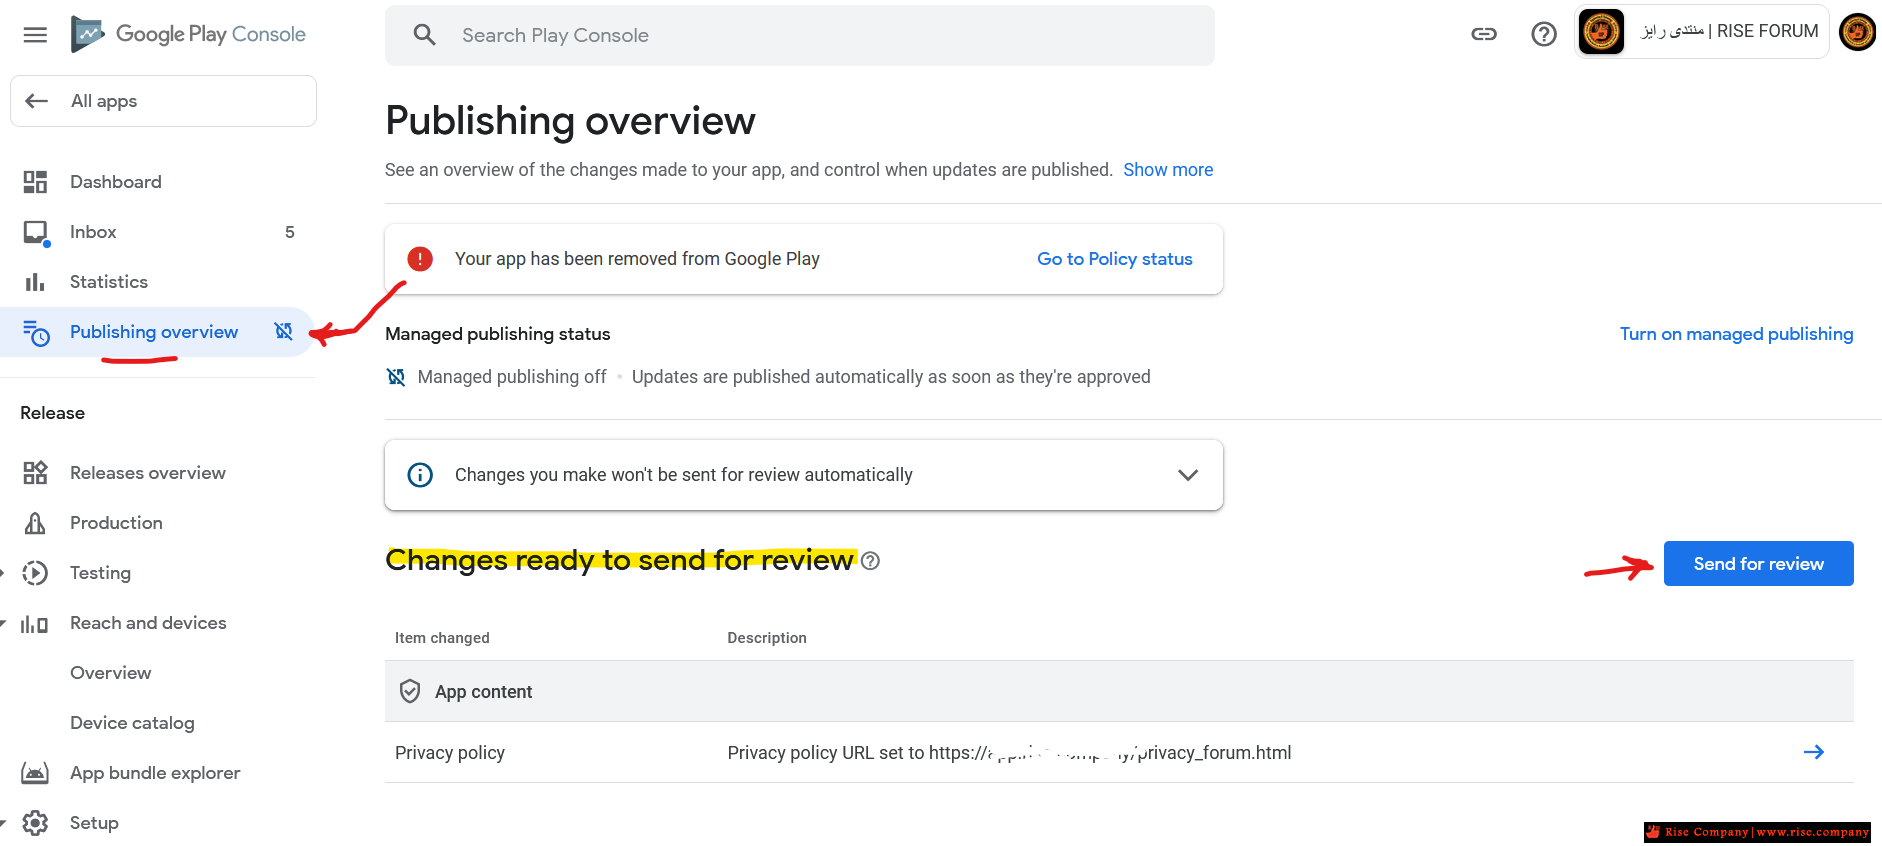Collapse the Setup section

[3, 823]
